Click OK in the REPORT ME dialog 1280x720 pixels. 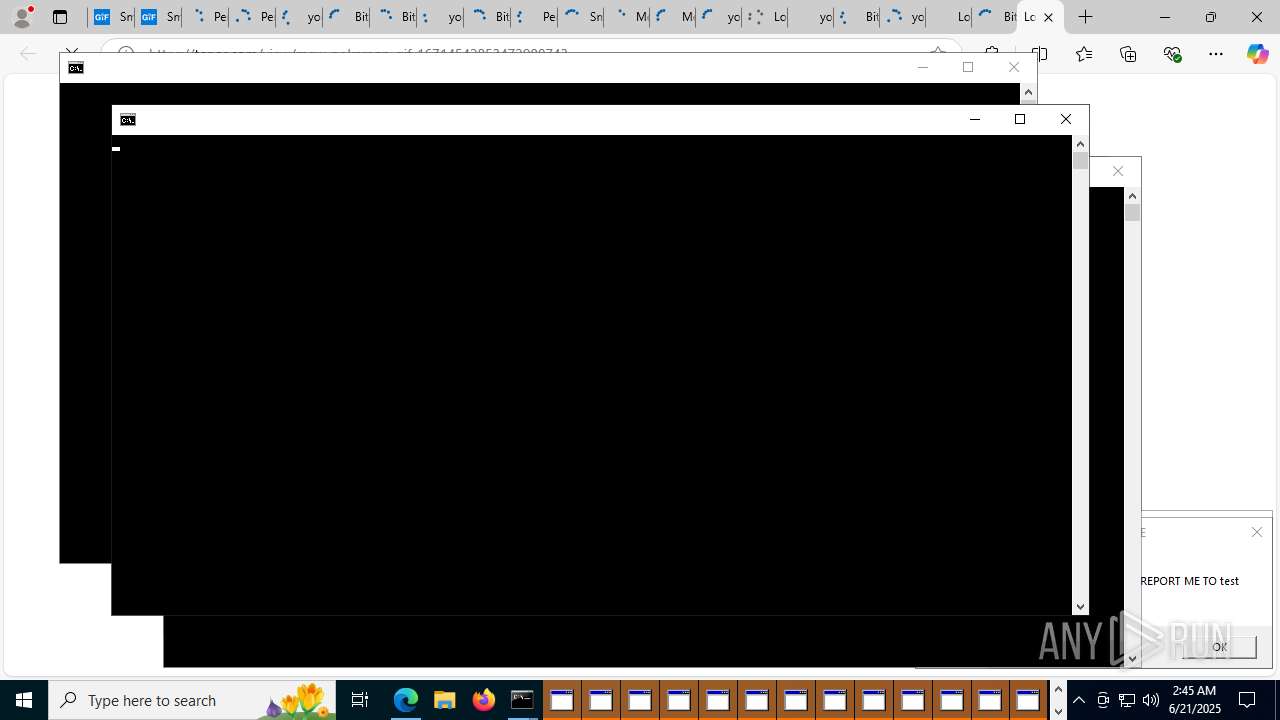(x=1219, y=647)
